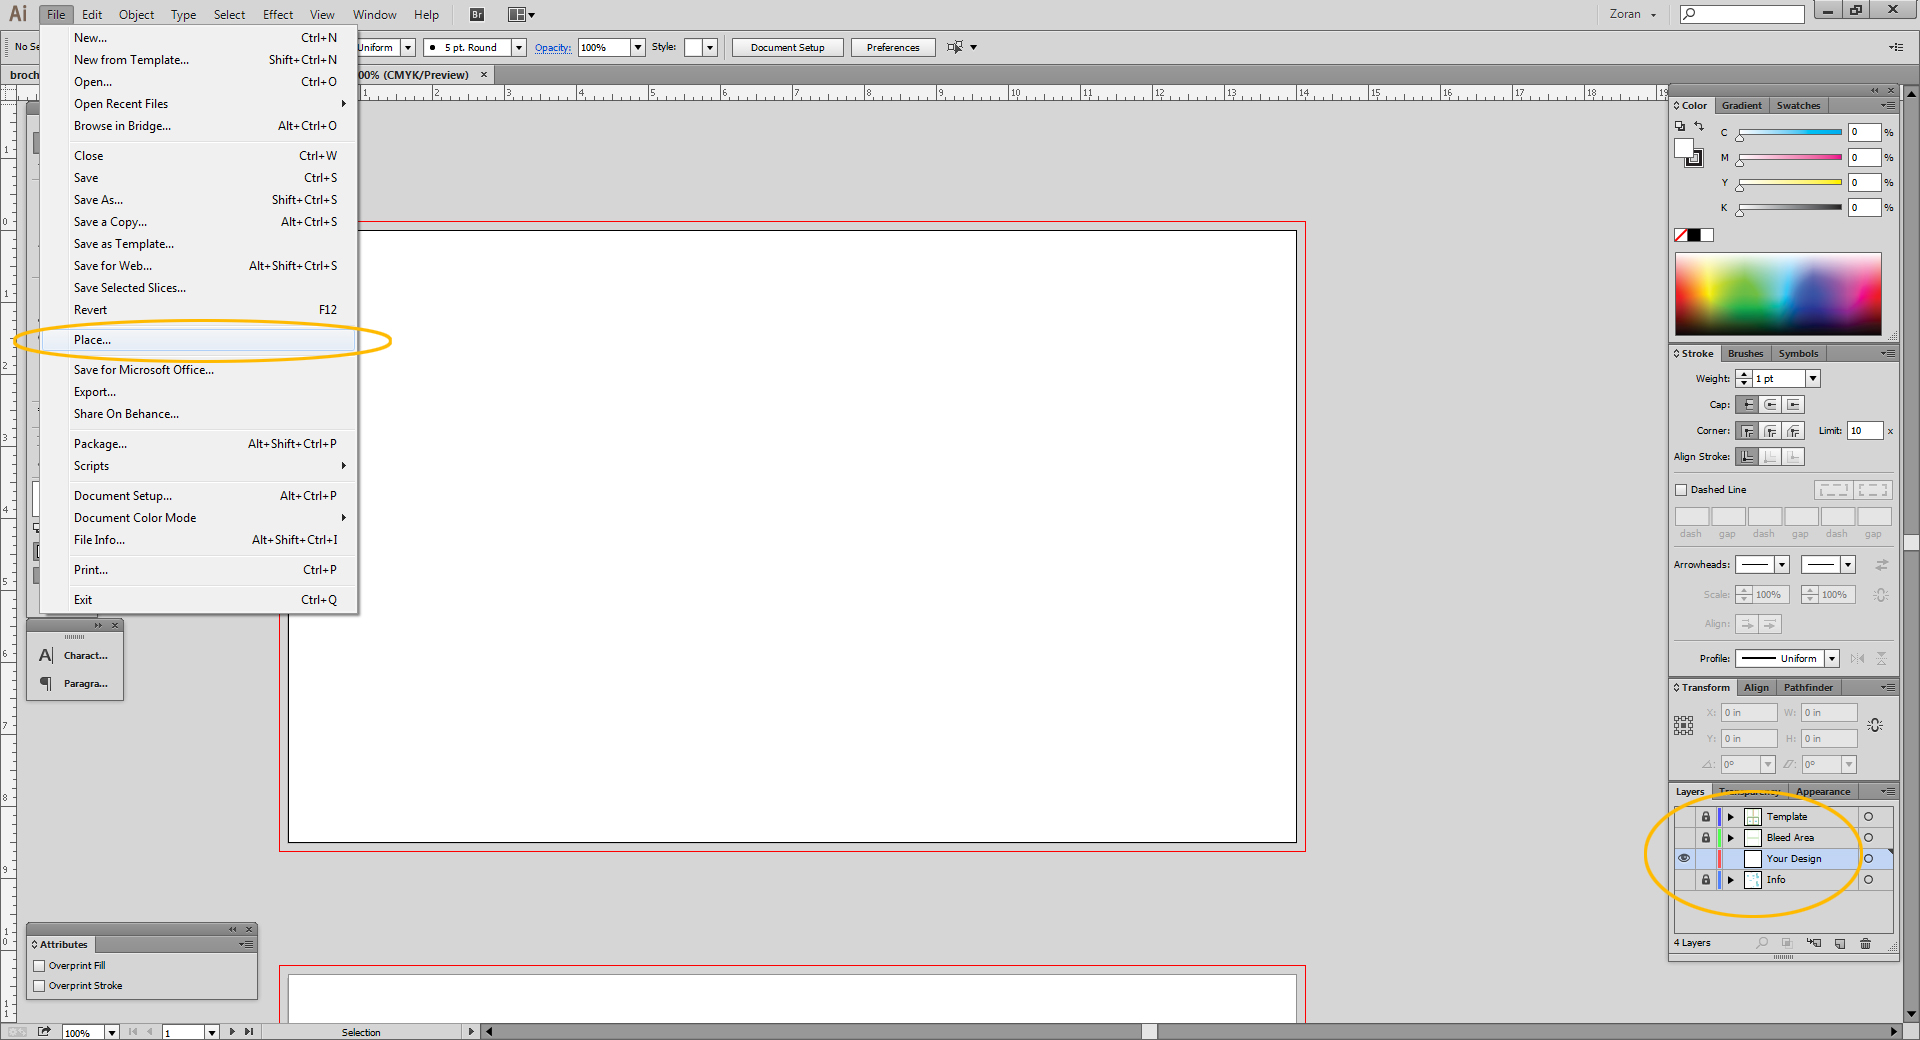1920x1040 pixels.
Task: Choose the bevel join corner icon
Action: coord(1793,431)
